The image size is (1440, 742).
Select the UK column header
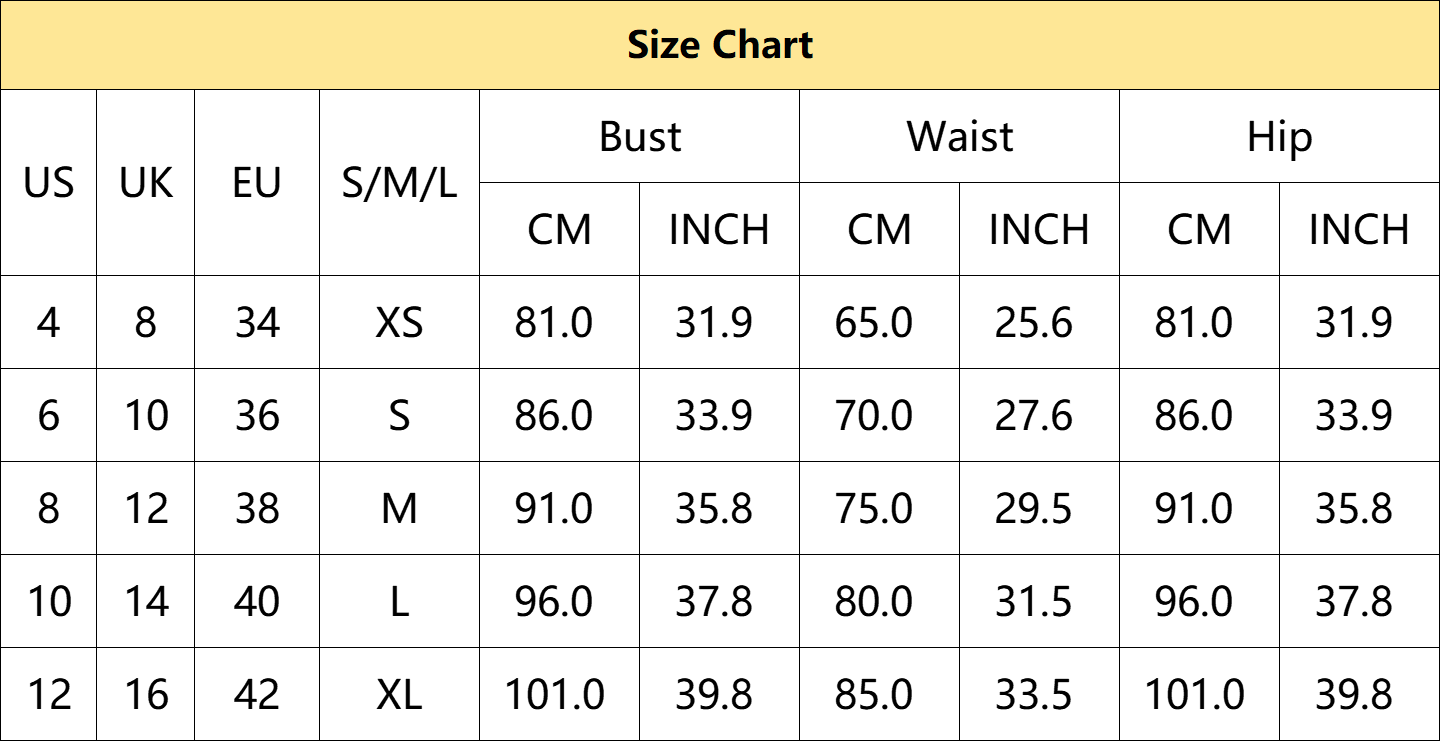click(146, 183)
